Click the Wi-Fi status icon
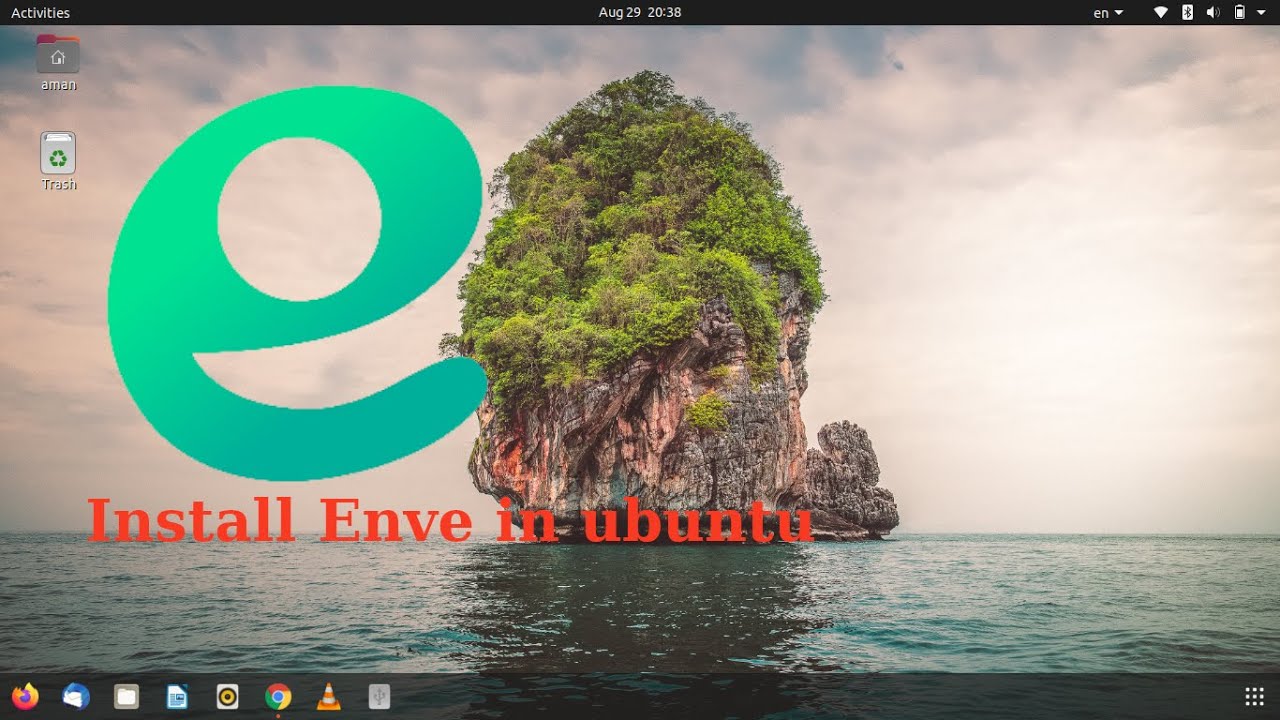This screenshot has width=1280, height=720. (x=1161, y=12)
